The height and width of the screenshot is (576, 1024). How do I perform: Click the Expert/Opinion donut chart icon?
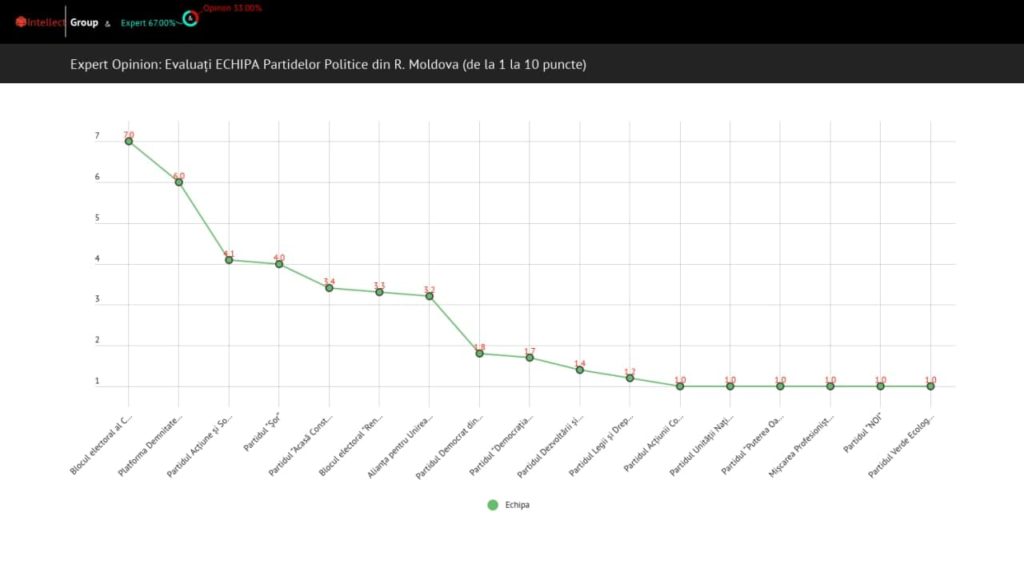pos(189,19)
